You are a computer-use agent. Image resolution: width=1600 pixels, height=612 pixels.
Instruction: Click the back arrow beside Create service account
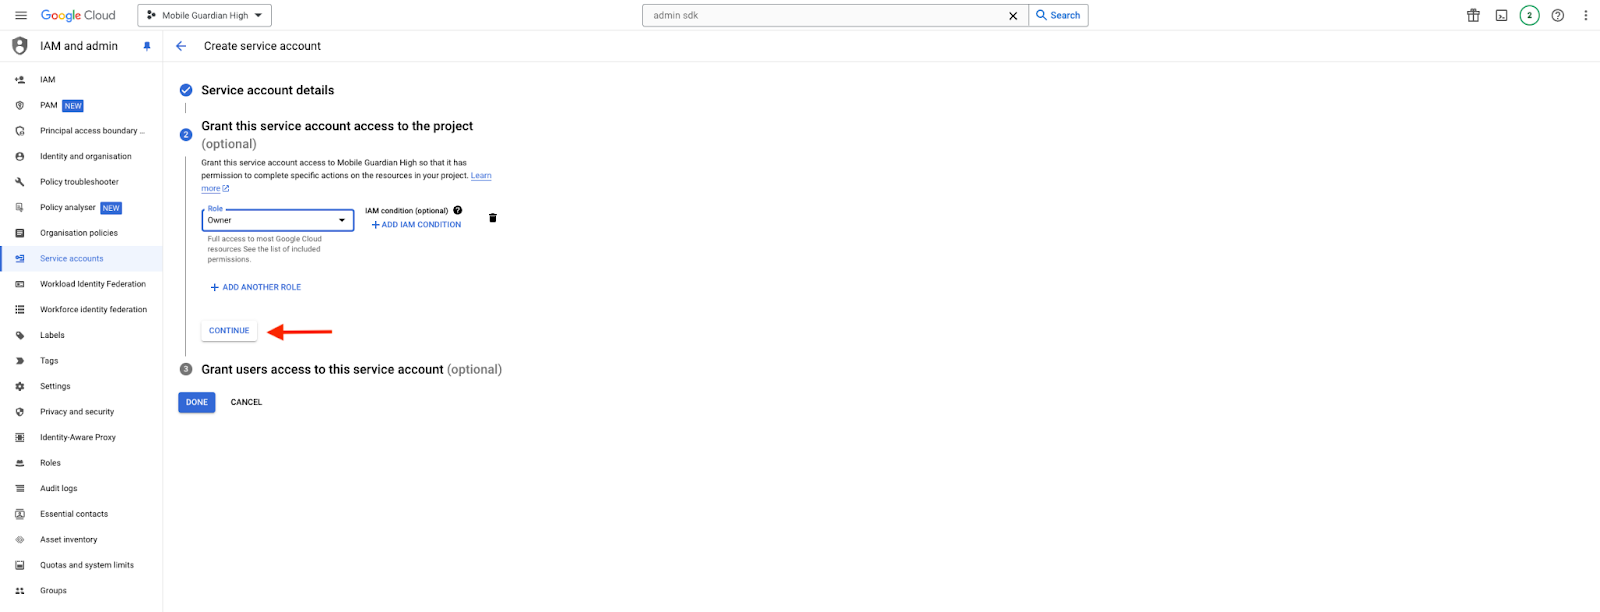[x=181, y=46]
